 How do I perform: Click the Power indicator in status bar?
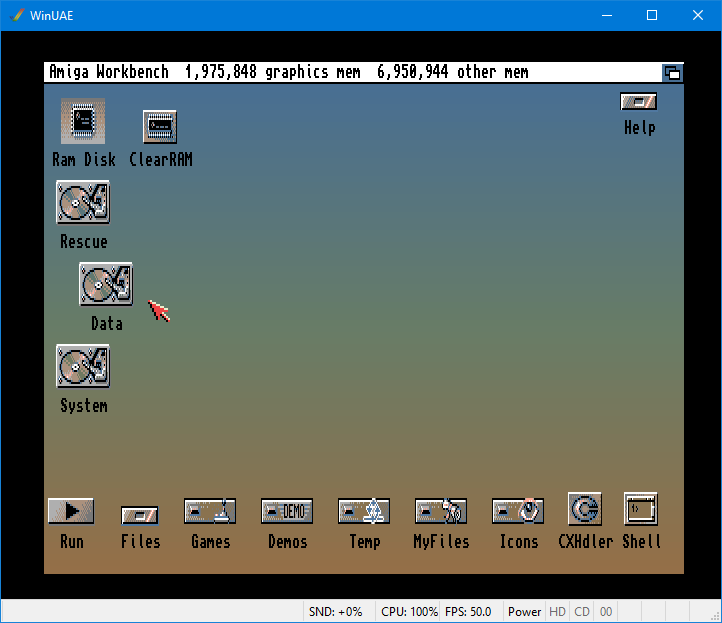click(524, 611)
